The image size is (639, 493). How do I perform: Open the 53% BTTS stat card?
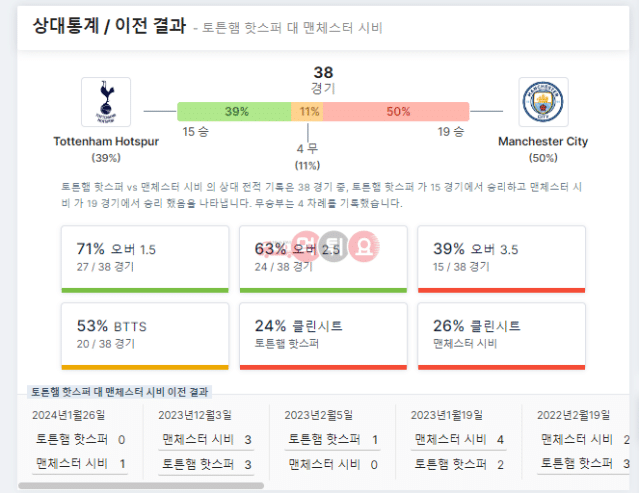coord(145,336)
